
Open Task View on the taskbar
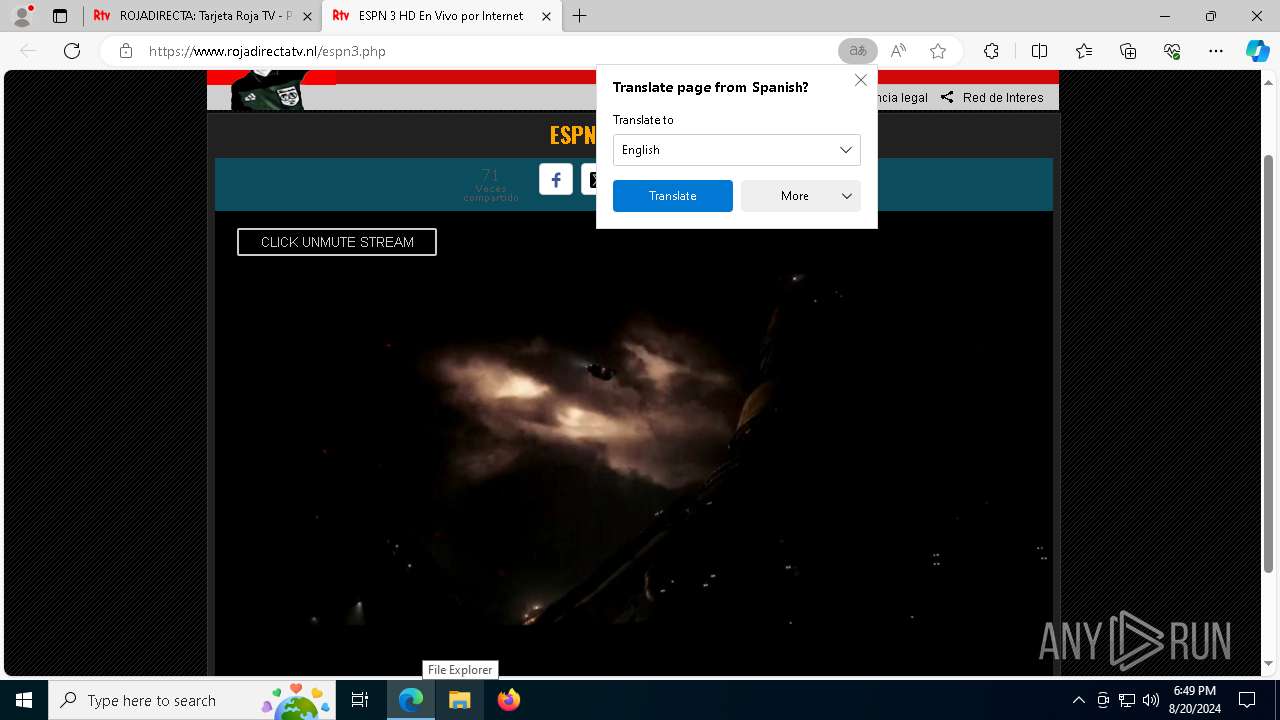[x=360, y=700]
